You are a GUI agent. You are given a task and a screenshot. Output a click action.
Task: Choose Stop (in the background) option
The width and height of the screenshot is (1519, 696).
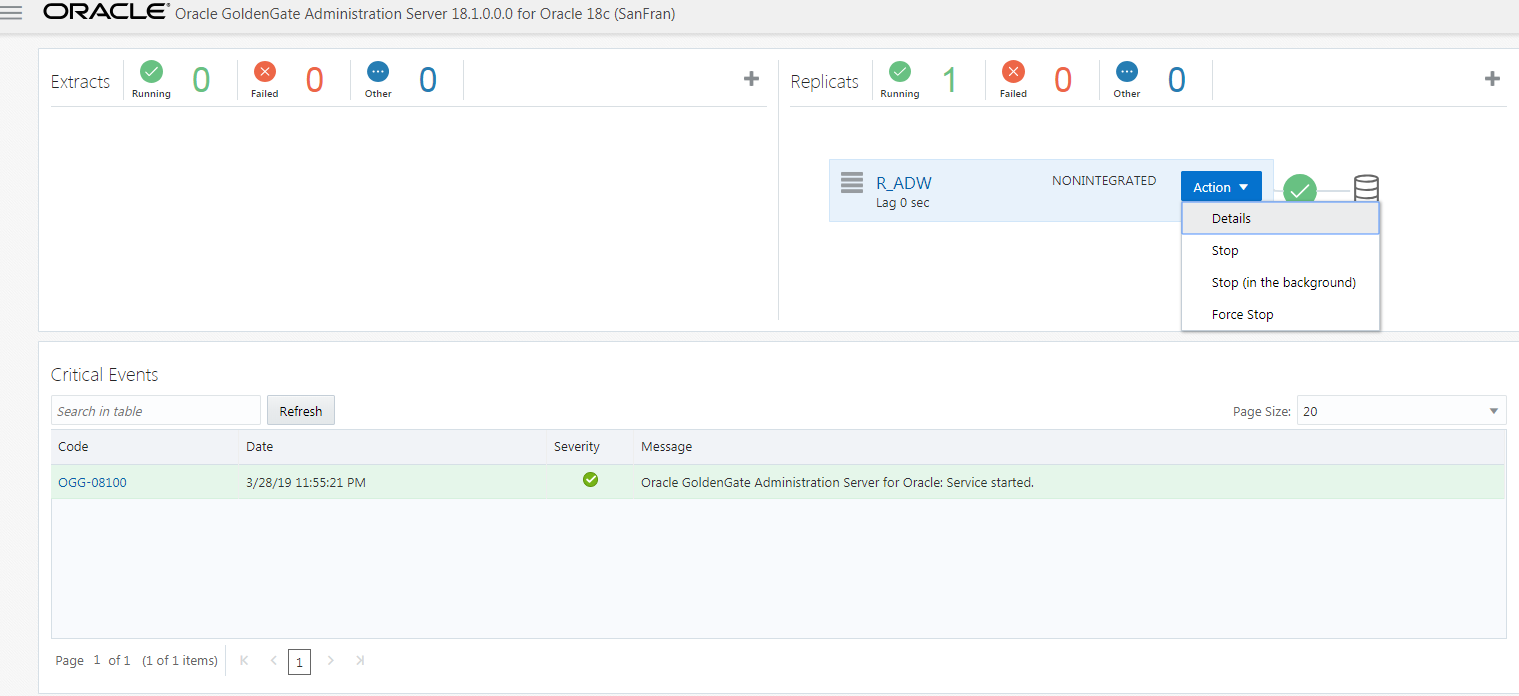[1280, 282]
